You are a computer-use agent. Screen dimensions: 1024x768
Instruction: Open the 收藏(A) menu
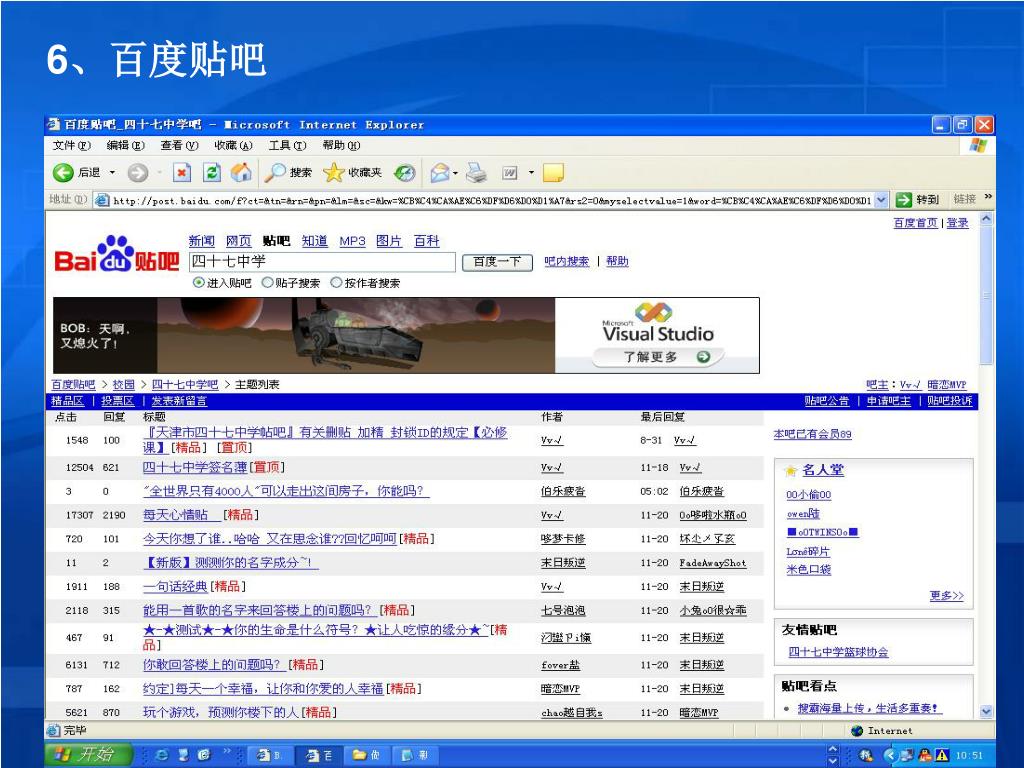(233, 145)
